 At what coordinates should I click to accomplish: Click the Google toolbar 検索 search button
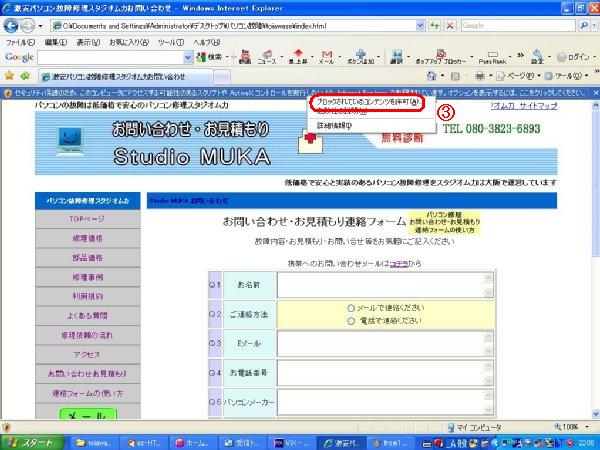(210, 57)
